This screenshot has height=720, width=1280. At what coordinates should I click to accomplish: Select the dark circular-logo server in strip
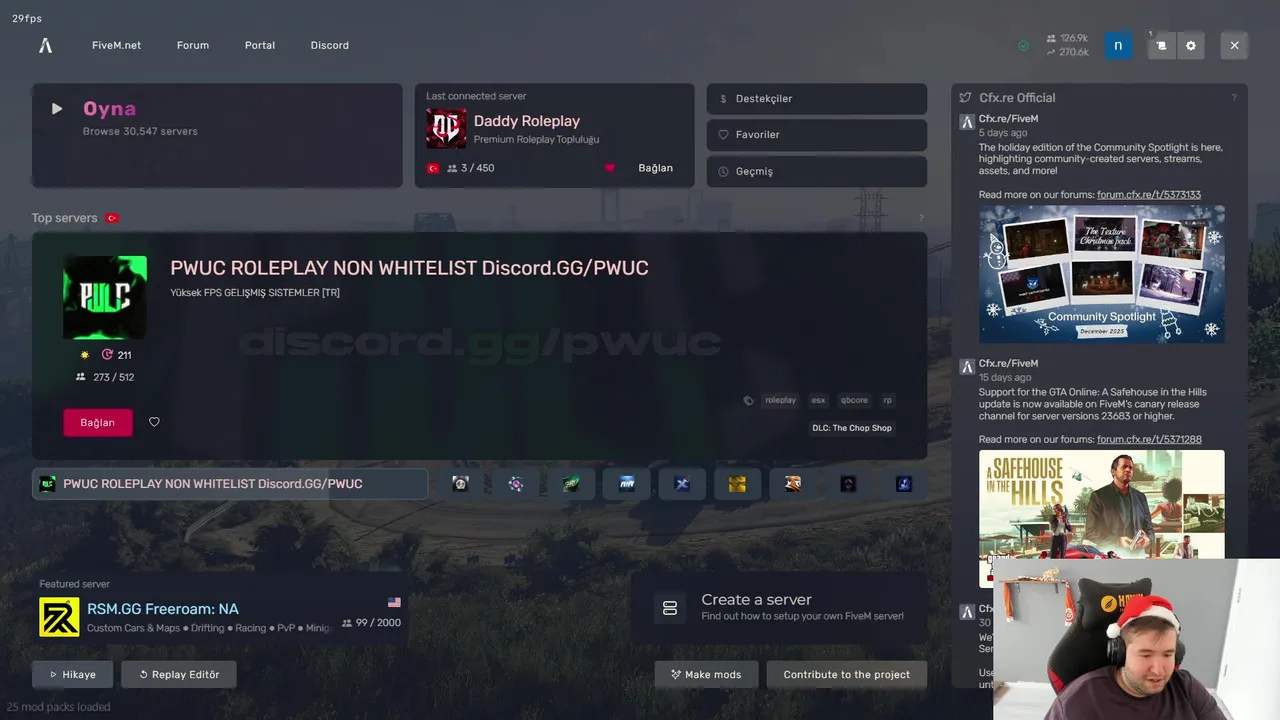pyautogui.click(x=848, y=484)
